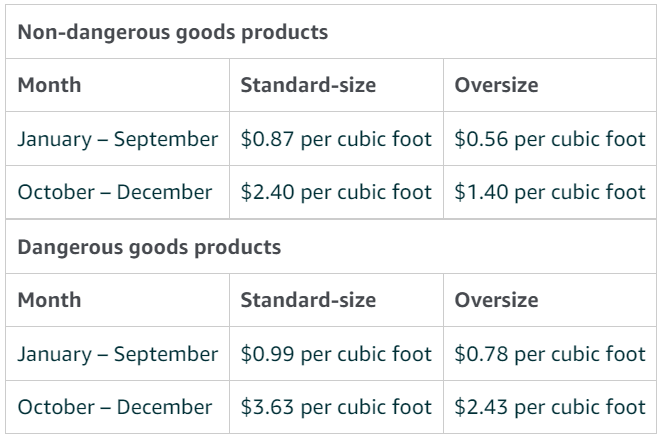Screen dimensions: 663x440
Task: Click January – September in the Non-dangerous goods table
Action: click(x=118, y=139)
